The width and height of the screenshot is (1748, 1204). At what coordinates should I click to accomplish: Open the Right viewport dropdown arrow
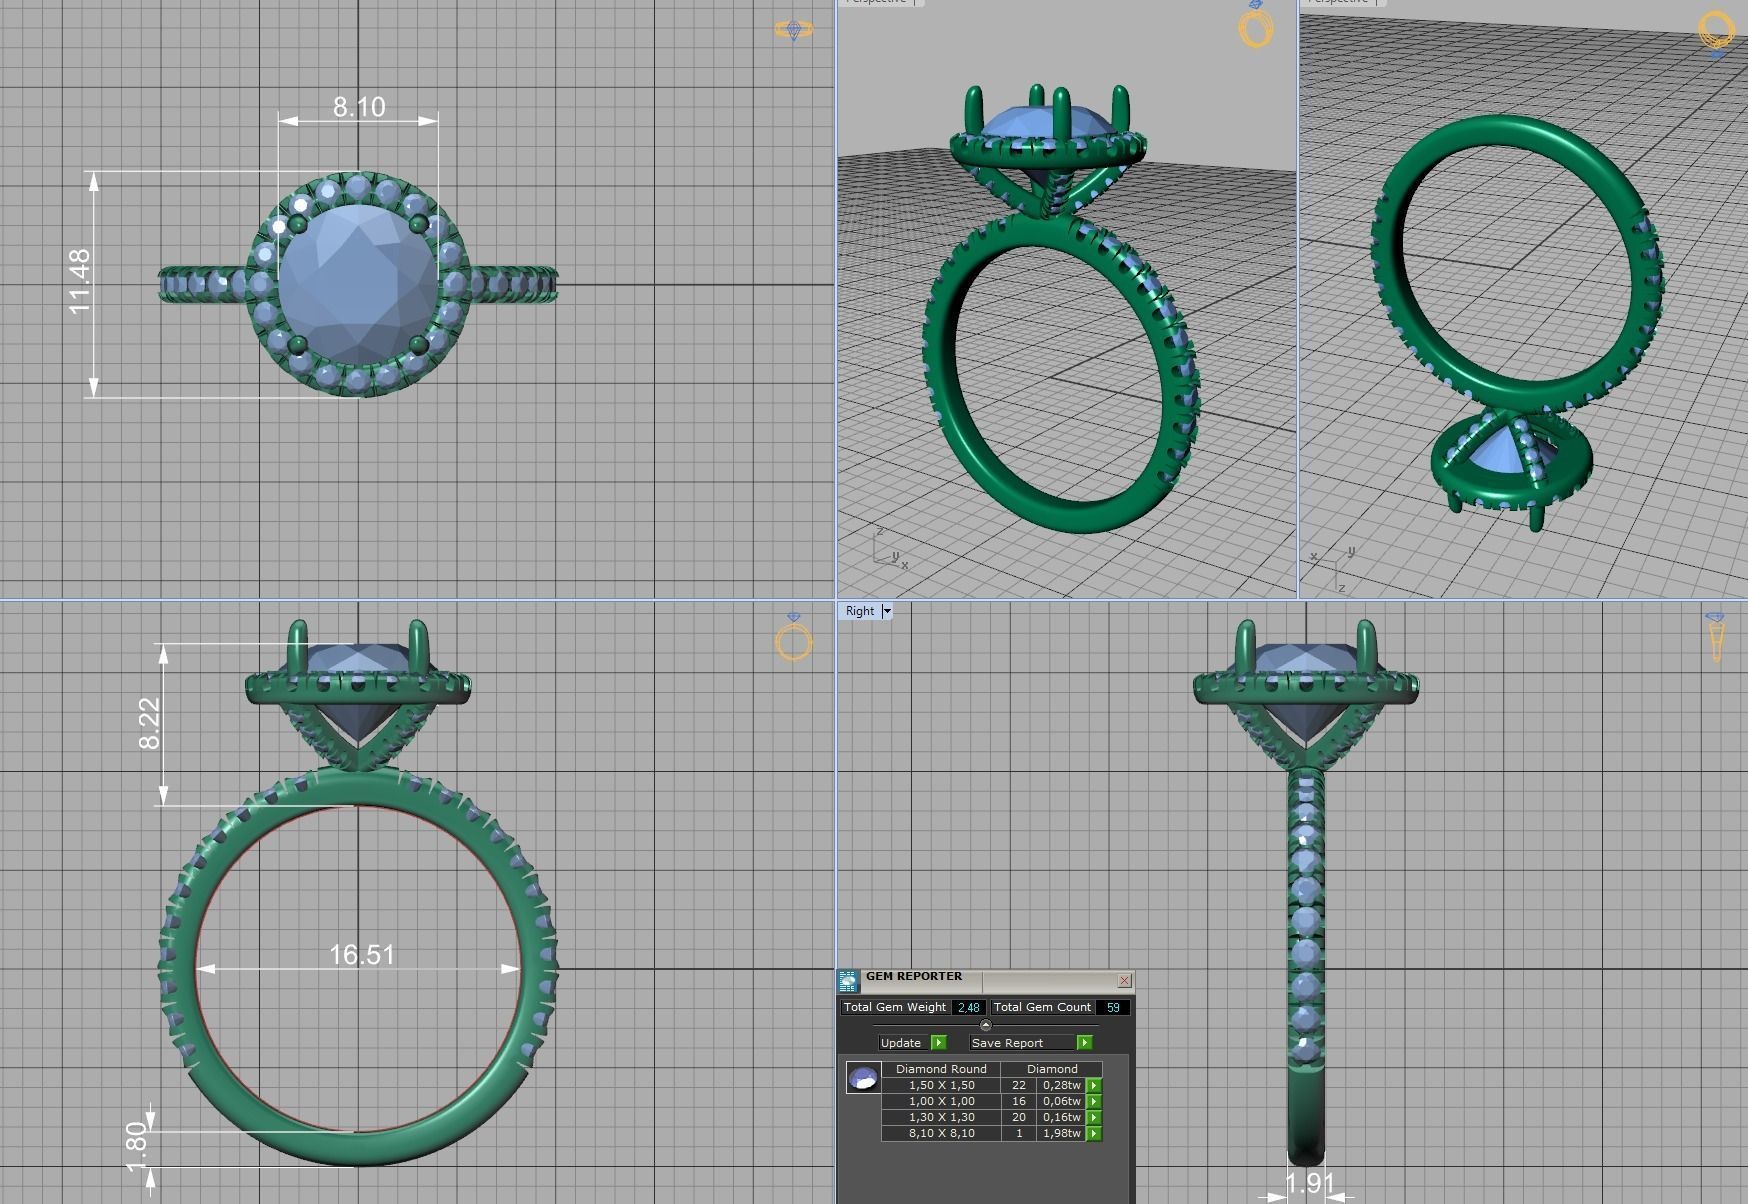886,611
